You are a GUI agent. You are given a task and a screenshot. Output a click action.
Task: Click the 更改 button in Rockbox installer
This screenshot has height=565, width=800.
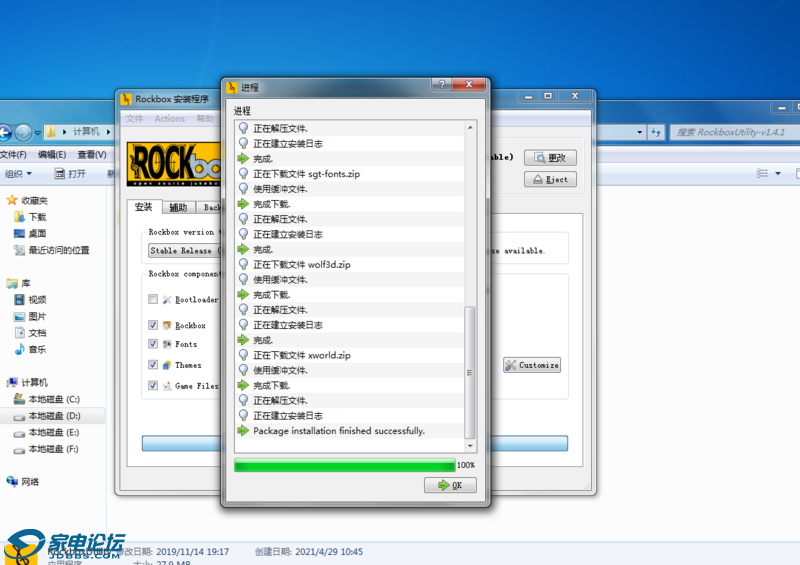tap(550, 158)
